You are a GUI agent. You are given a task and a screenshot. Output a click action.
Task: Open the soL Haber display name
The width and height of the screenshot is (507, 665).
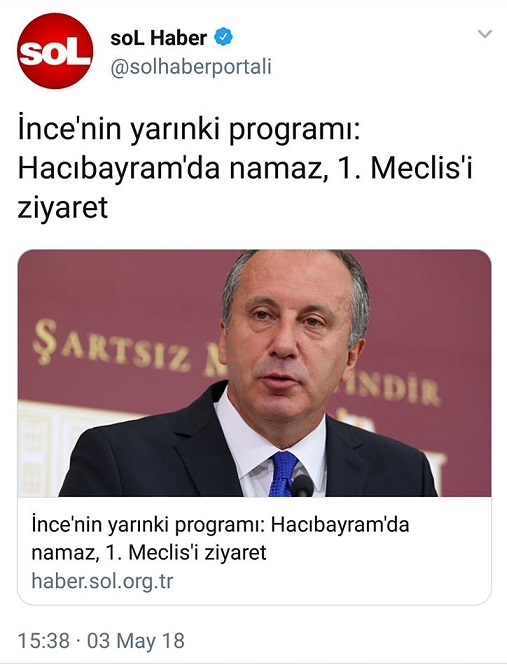158,38
